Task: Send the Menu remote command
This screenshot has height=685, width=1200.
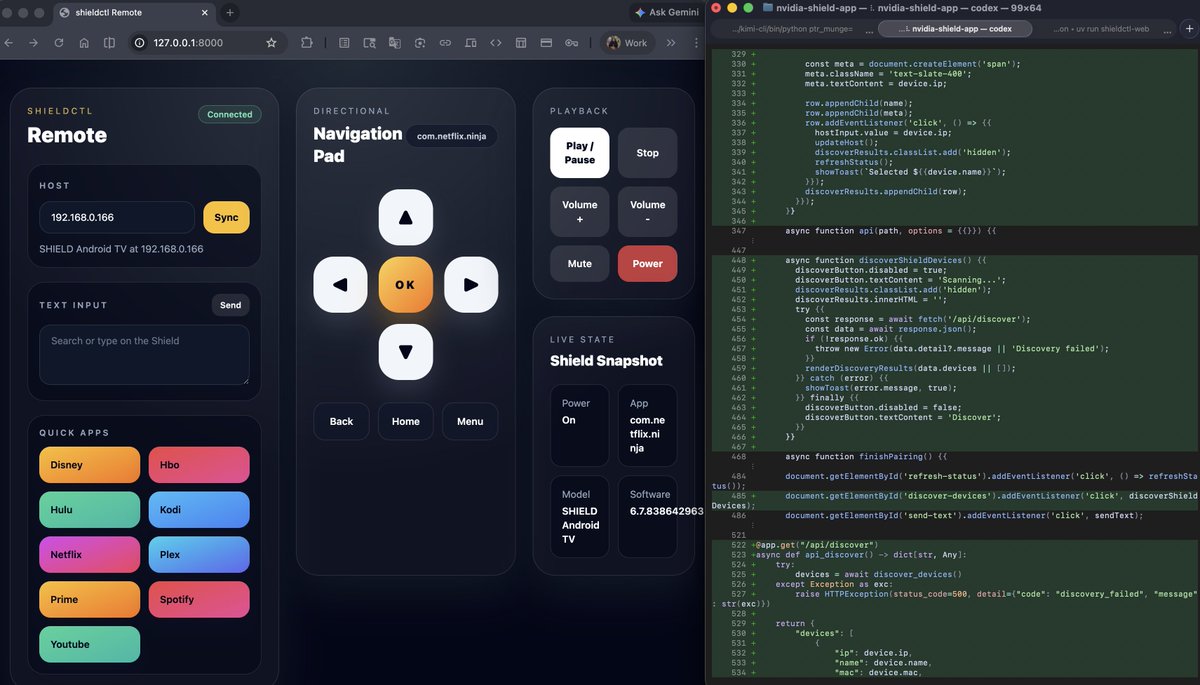Action: 470,421
